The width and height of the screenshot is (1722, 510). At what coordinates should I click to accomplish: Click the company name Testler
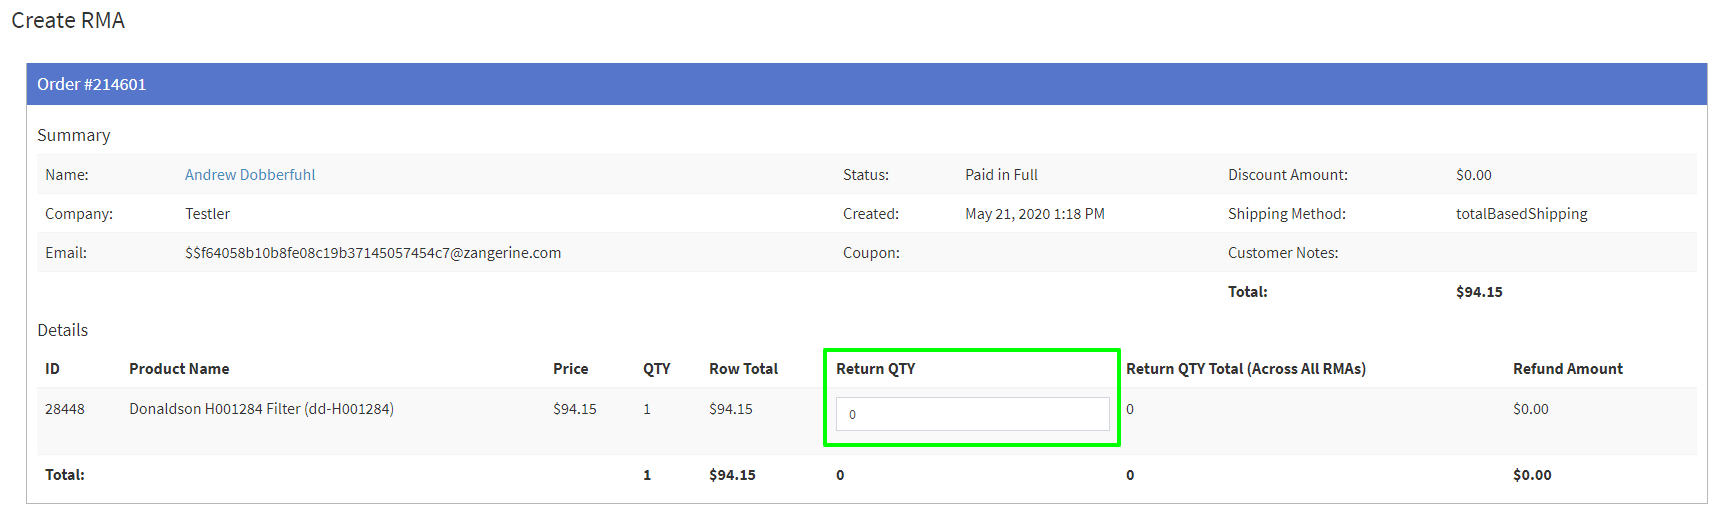[207, 214]
